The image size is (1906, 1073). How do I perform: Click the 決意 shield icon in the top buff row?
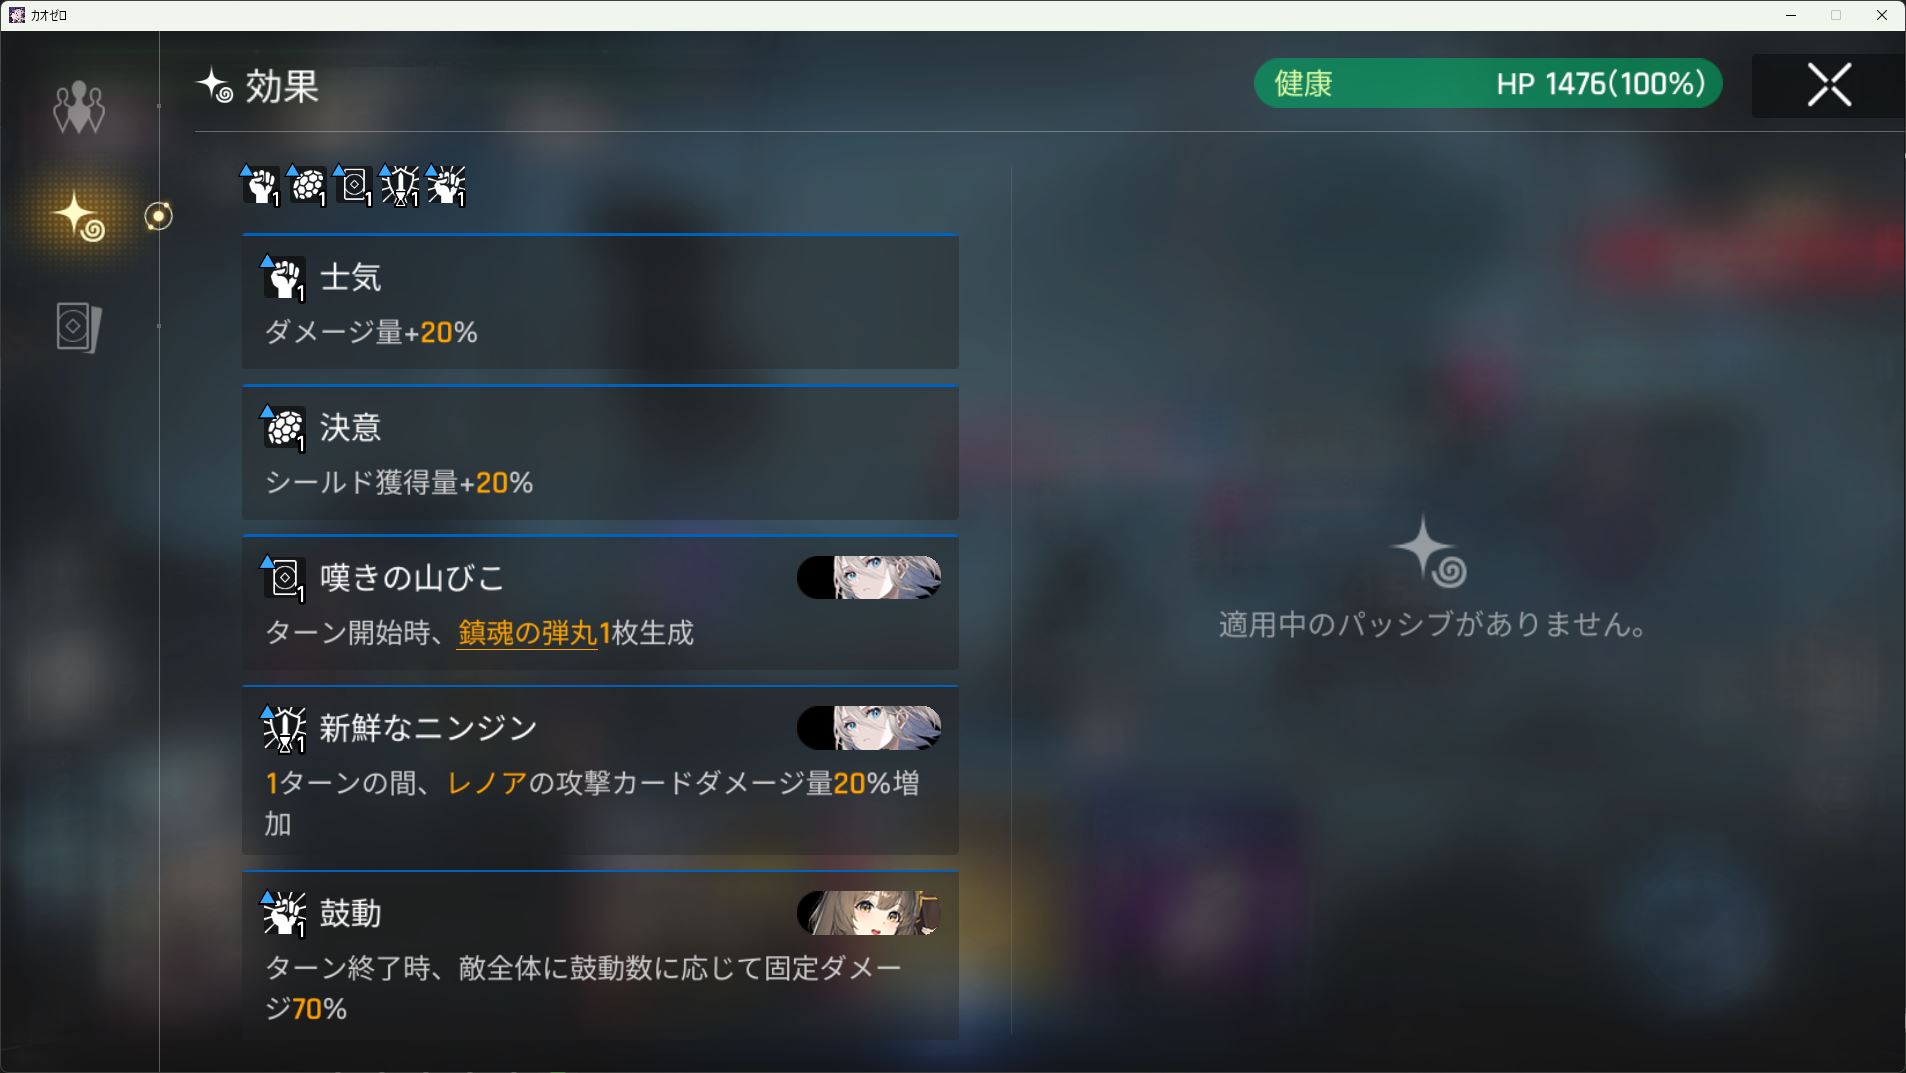coord(308,186)
